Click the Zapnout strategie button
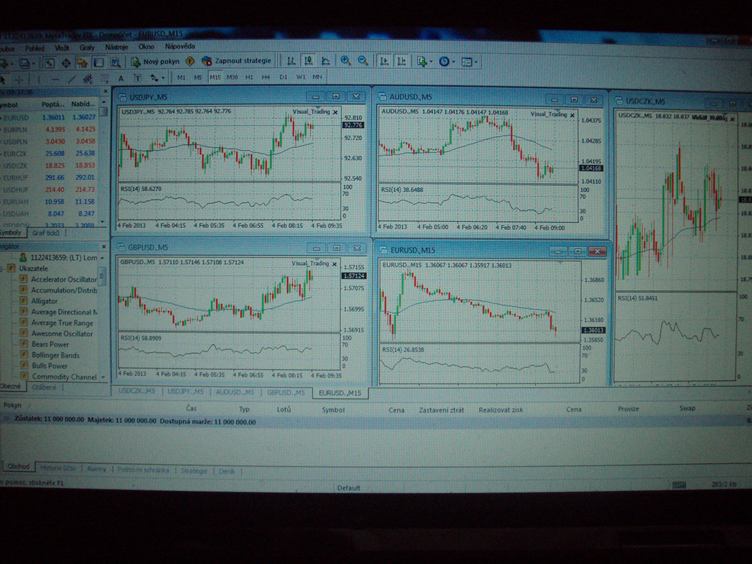This screenshot has height=564, width=752. (x=236, y=61)
